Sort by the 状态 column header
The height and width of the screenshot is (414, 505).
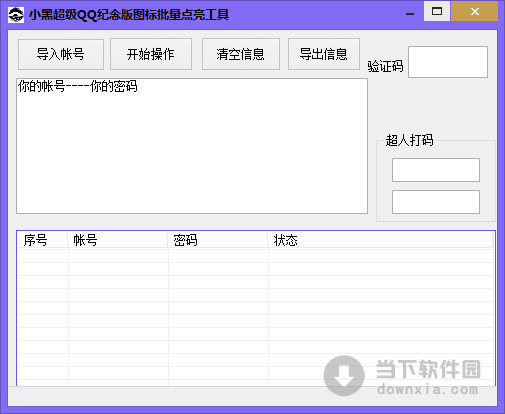380,240
